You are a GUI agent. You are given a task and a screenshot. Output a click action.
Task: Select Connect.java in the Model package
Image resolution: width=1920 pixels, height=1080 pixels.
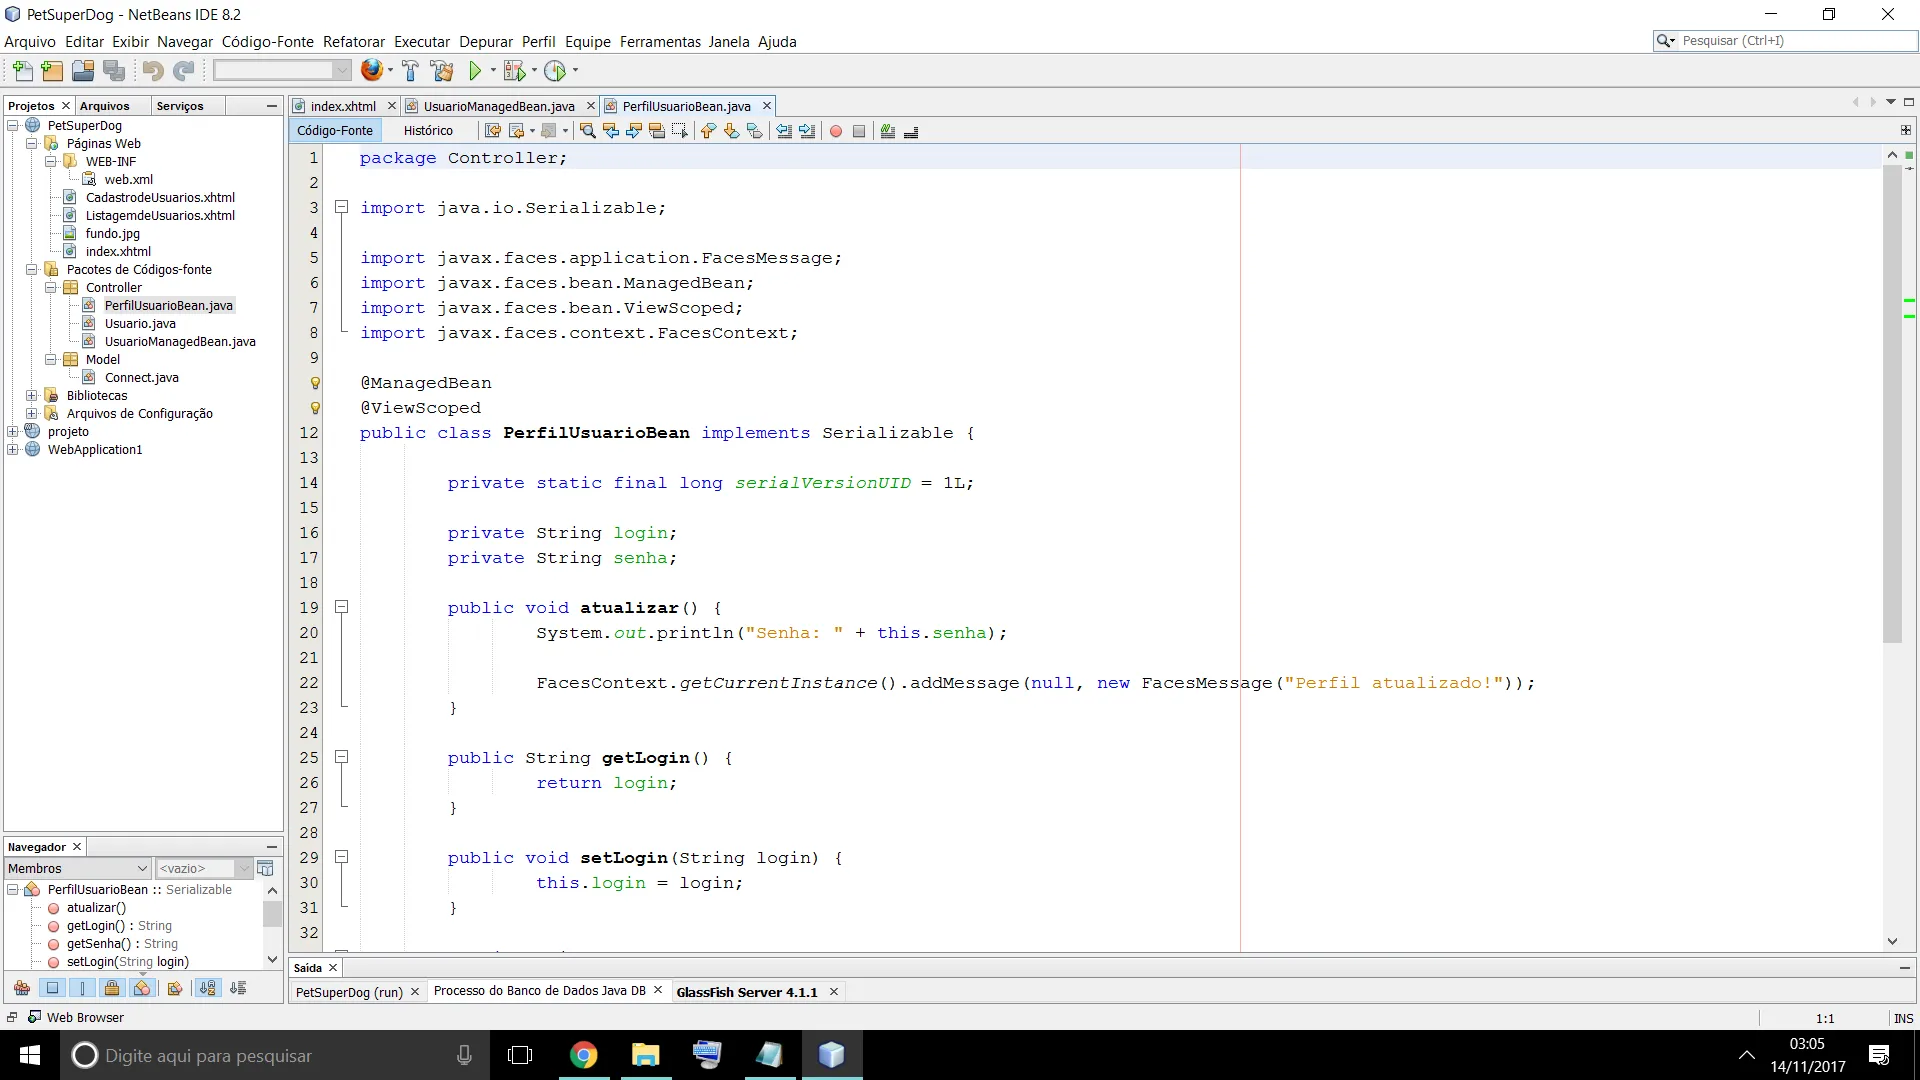[141, 378]
